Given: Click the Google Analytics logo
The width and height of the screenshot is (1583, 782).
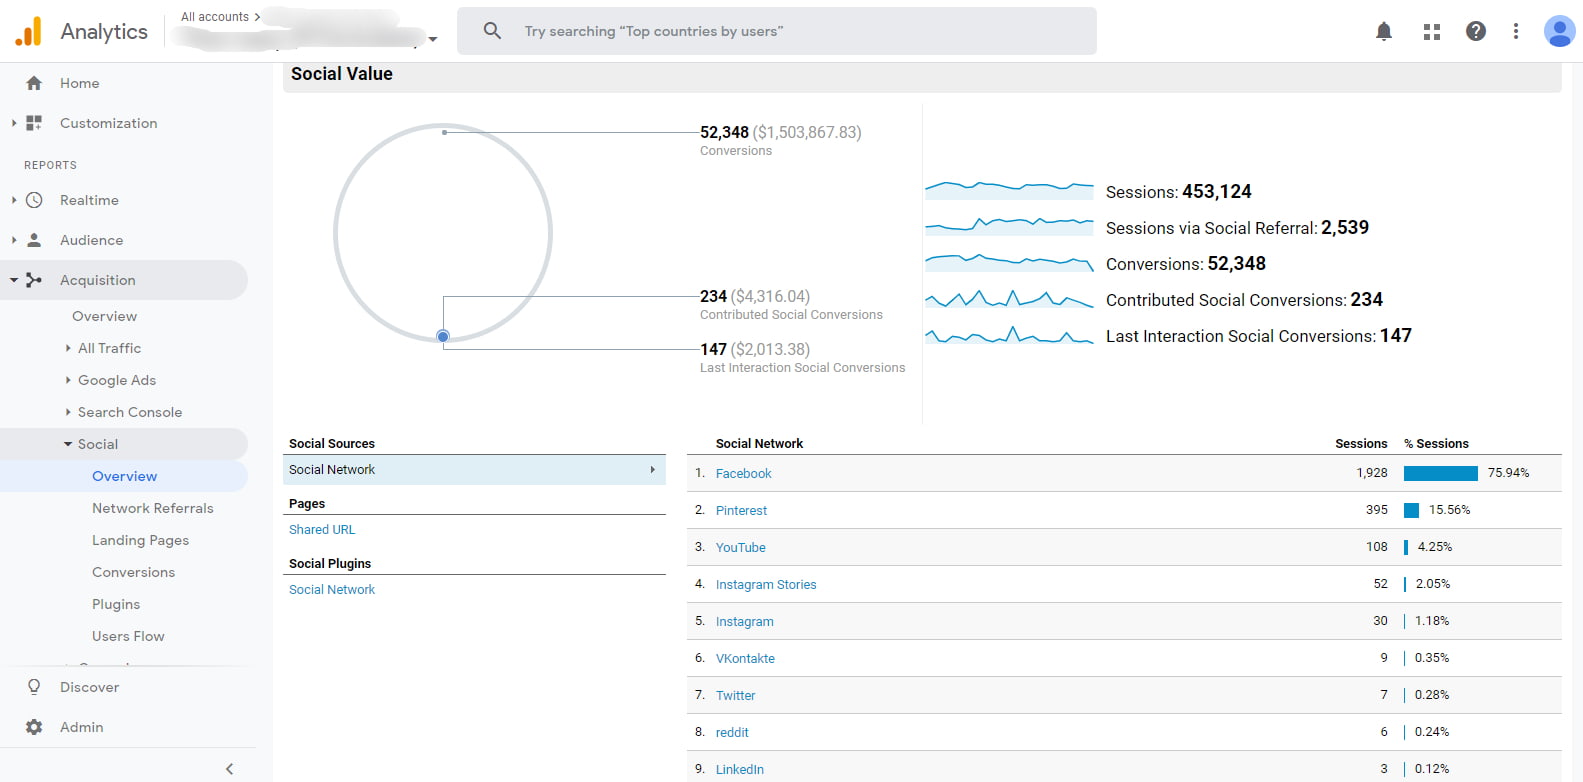Looking at the screenshot, I should coord(28,31).
